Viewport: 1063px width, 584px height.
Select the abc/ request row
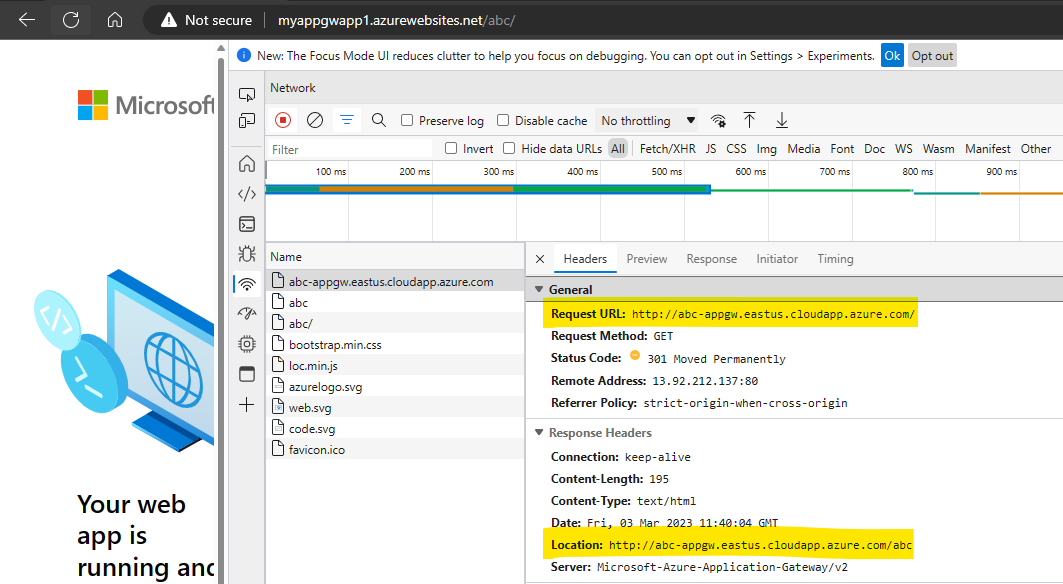(x=395, y=324)
